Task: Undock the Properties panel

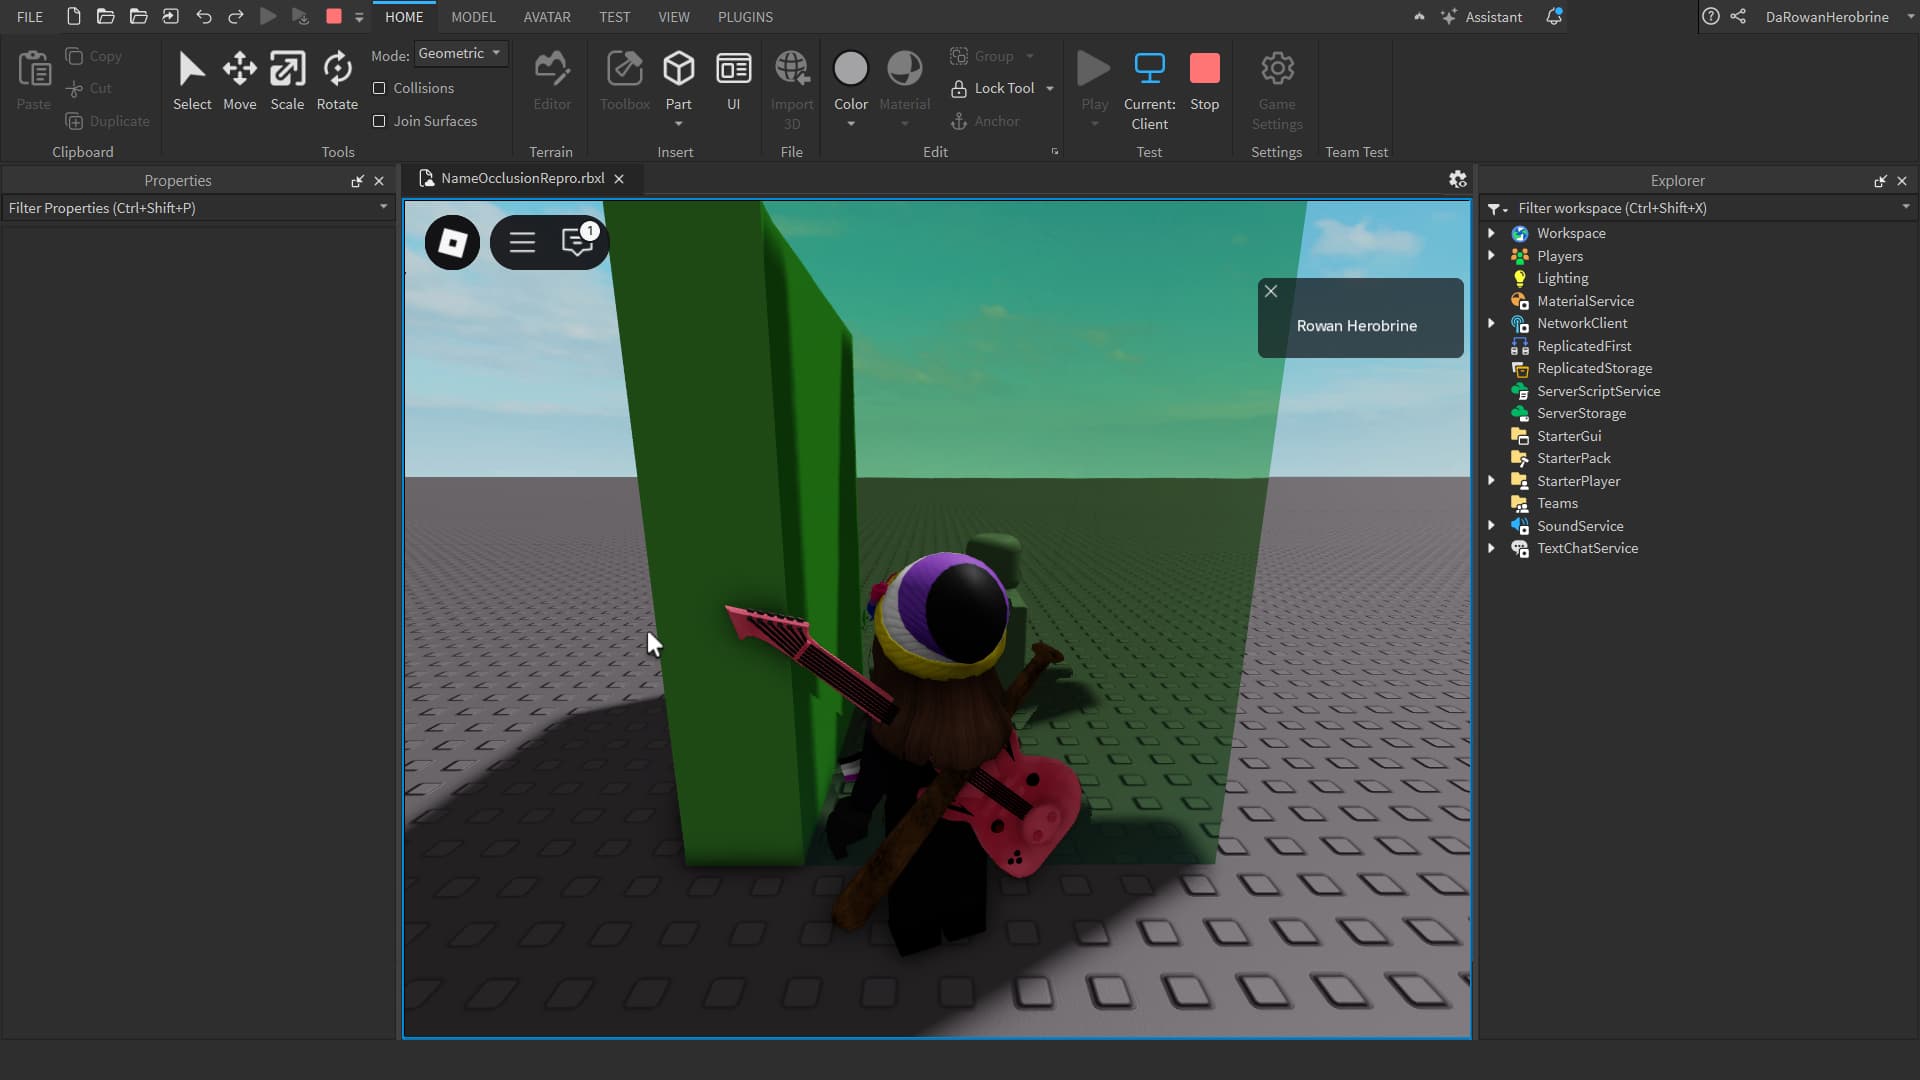Action: pyautogui.click(x=357, y=181)
